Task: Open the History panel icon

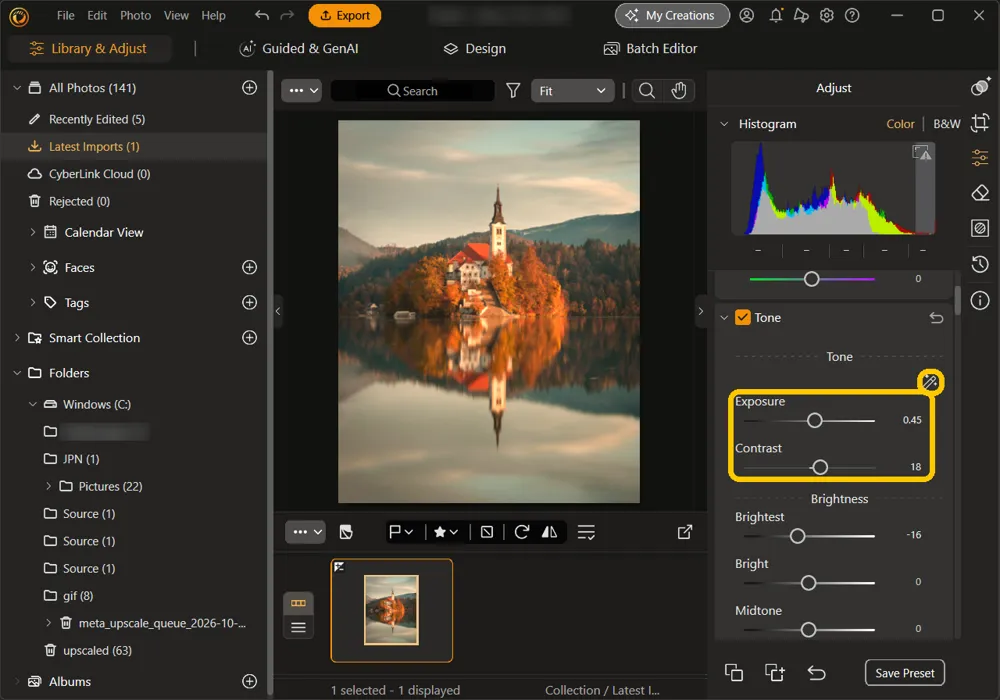Action: 980,264
